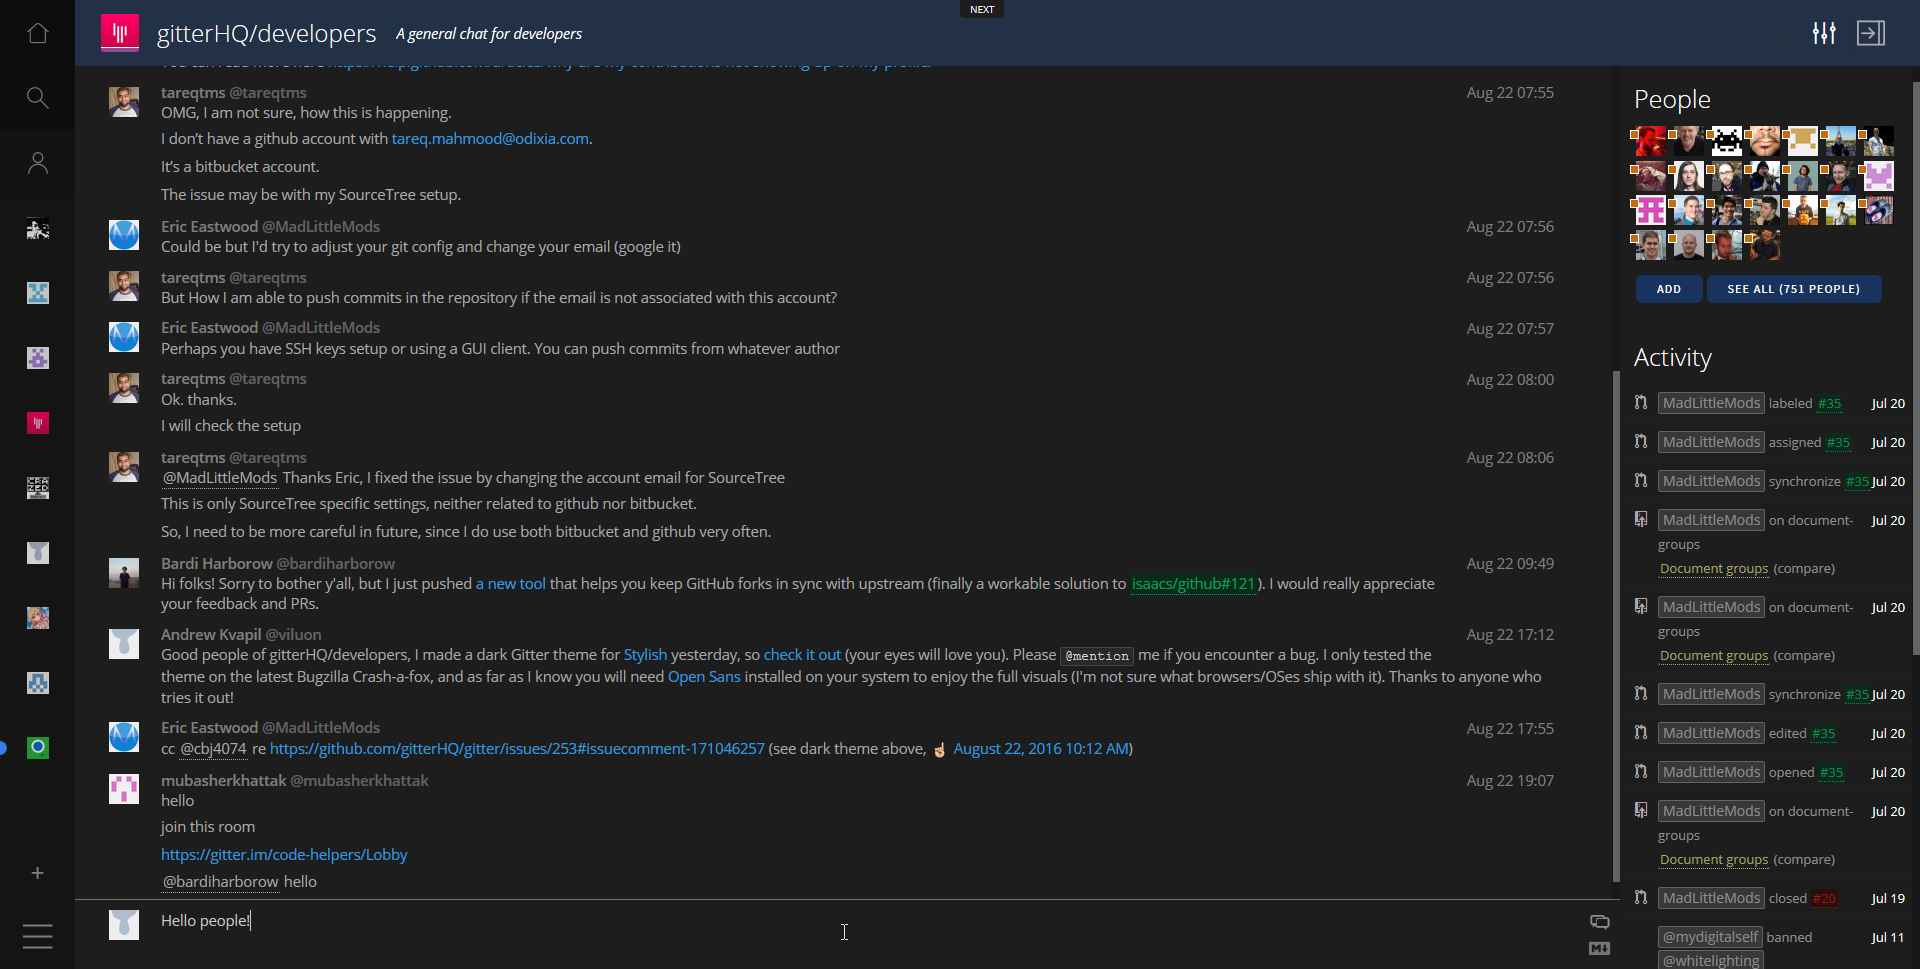Follow the 'check it out' link about the theme
The image size is (1920, 969).
pyautogui.click(x=802, y=655)
